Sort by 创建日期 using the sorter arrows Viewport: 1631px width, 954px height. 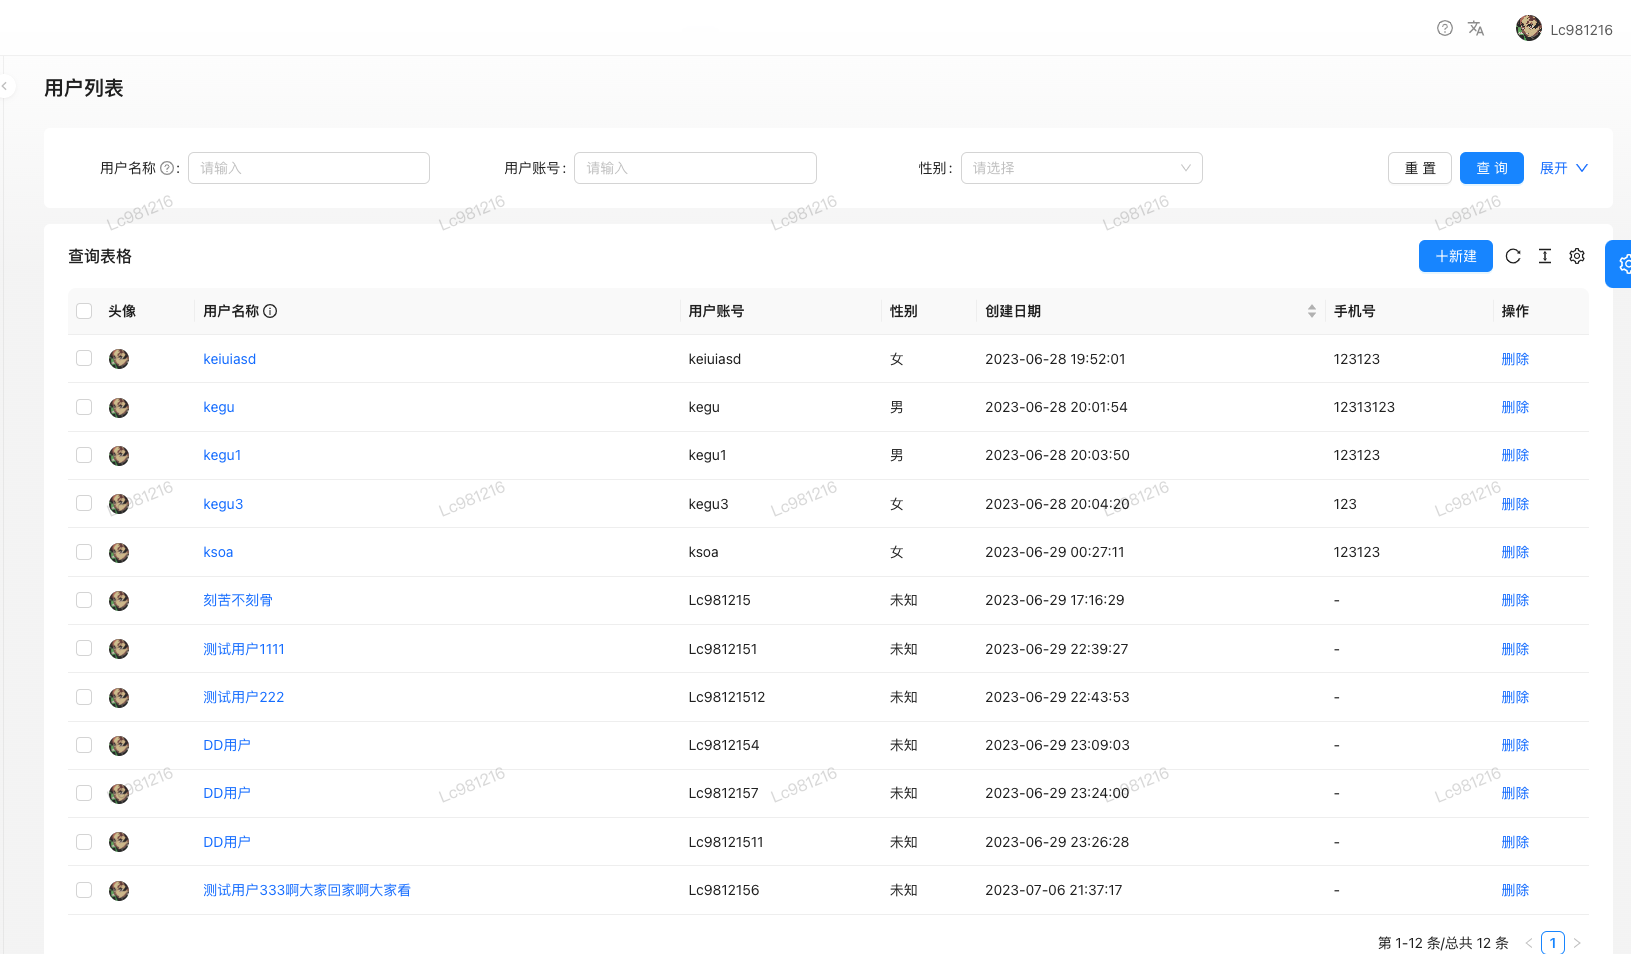click(x=1311, y=311)
